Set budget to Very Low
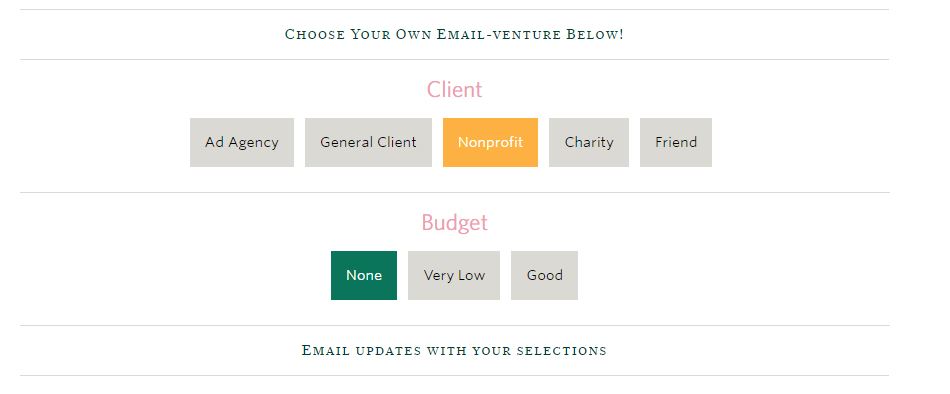The width and height of the screenshot is (950, 394). pos(454,275)
